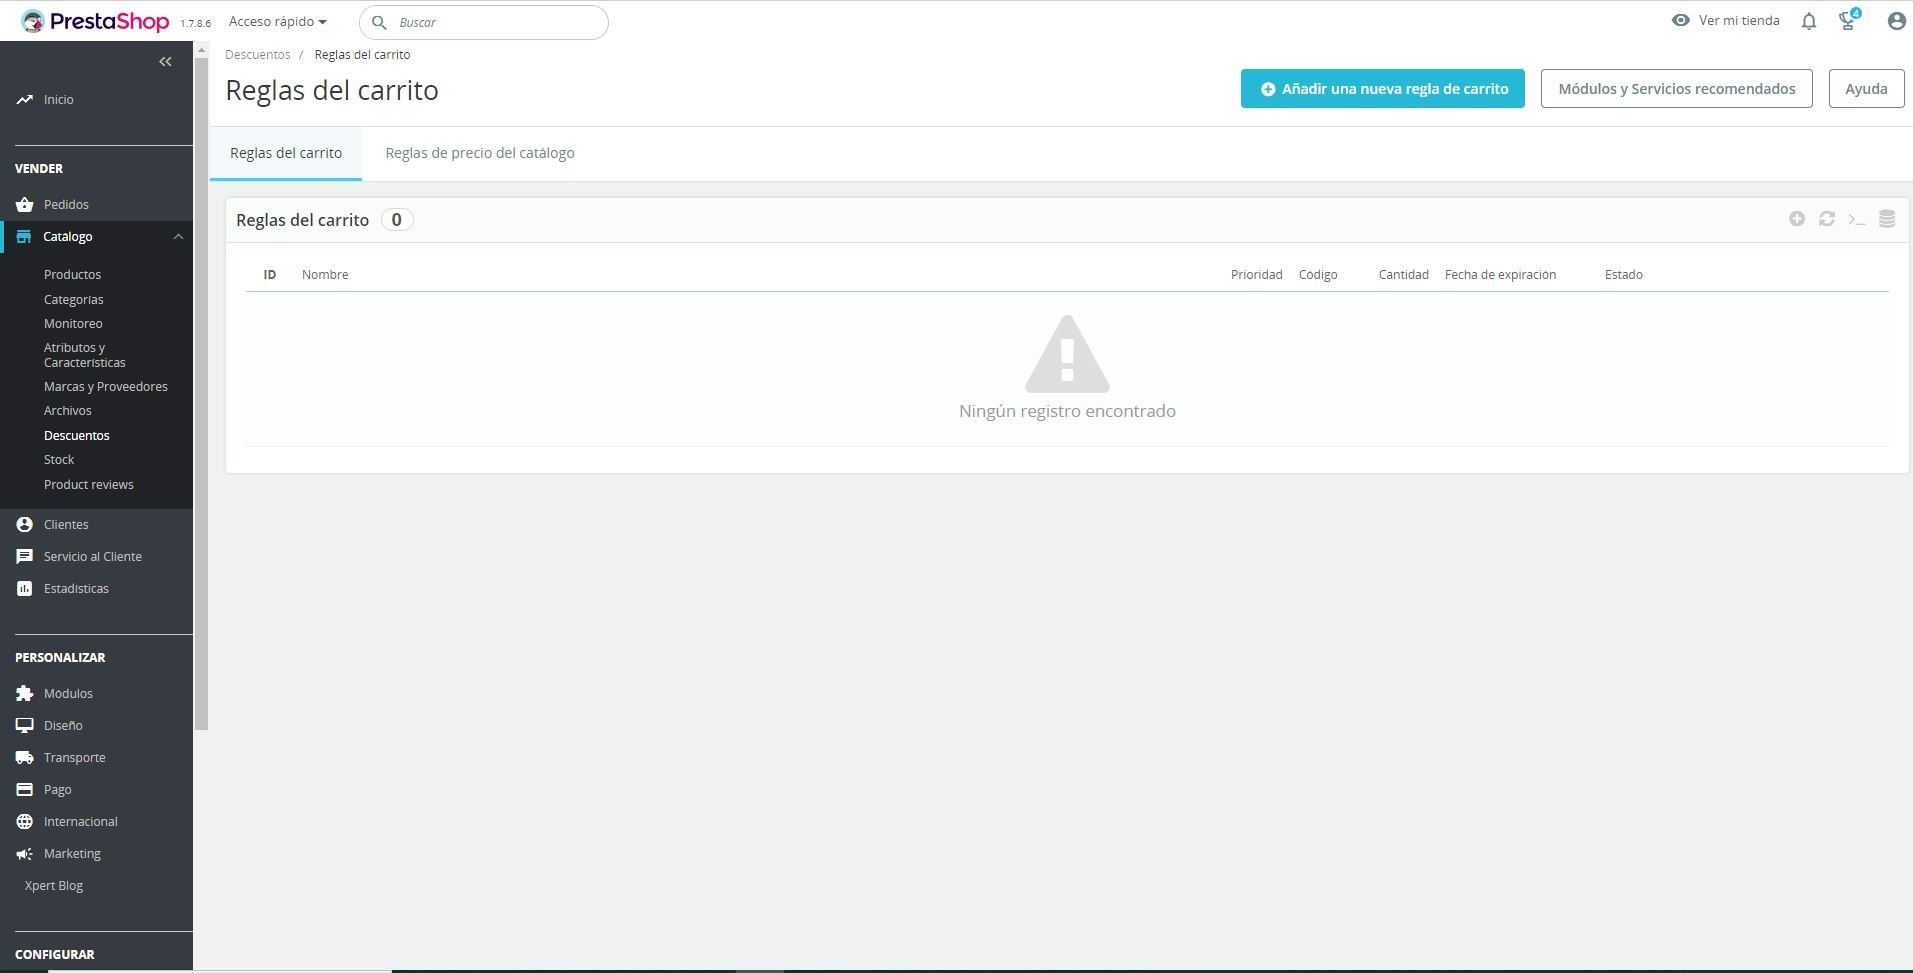This screenshot has height=973, width=1913.
Task: Collapse the Catálogo menu chevron
Action: [x=178, y=237]
